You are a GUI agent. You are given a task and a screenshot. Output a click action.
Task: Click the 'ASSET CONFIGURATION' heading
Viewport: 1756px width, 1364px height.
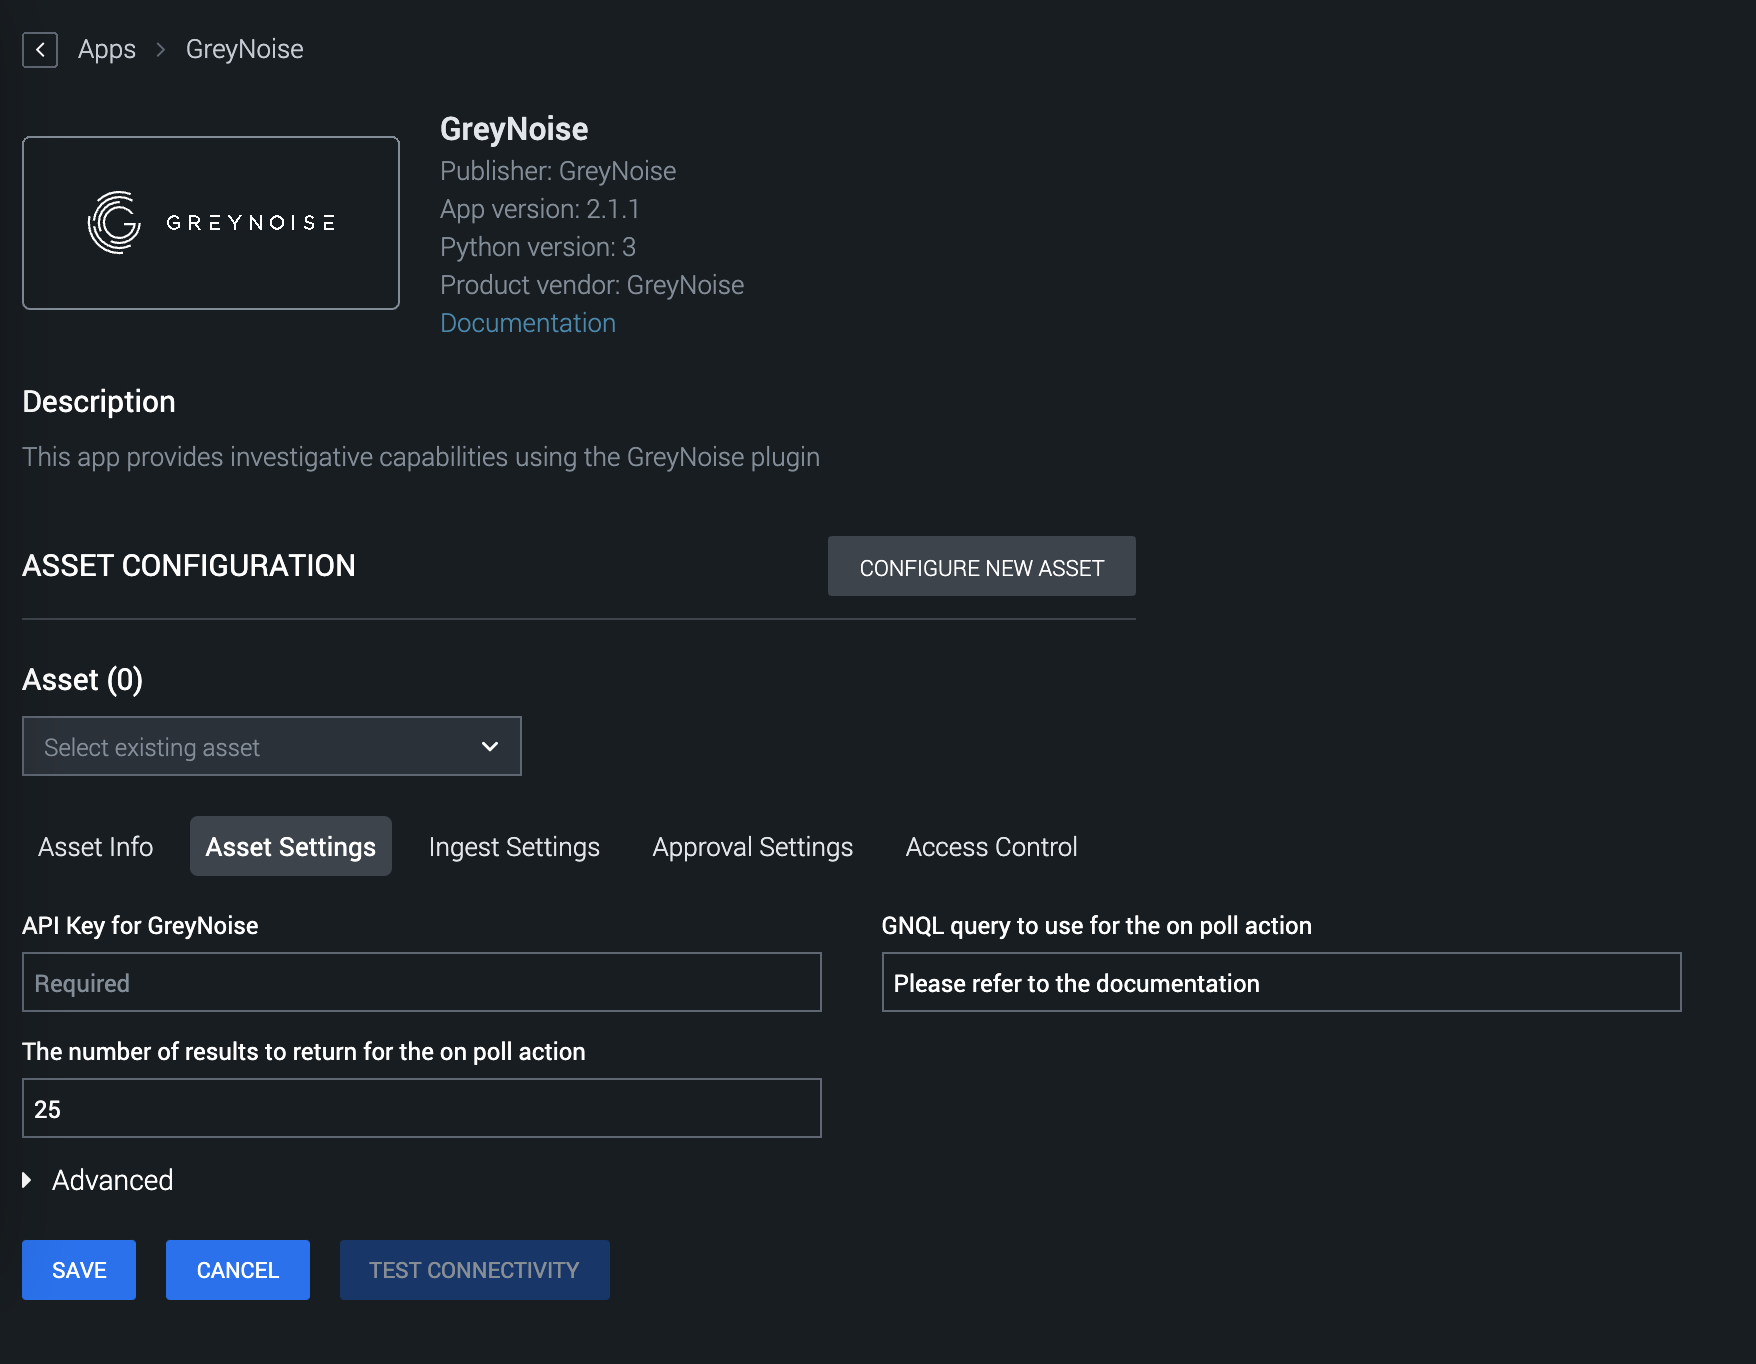pos(189,566)
